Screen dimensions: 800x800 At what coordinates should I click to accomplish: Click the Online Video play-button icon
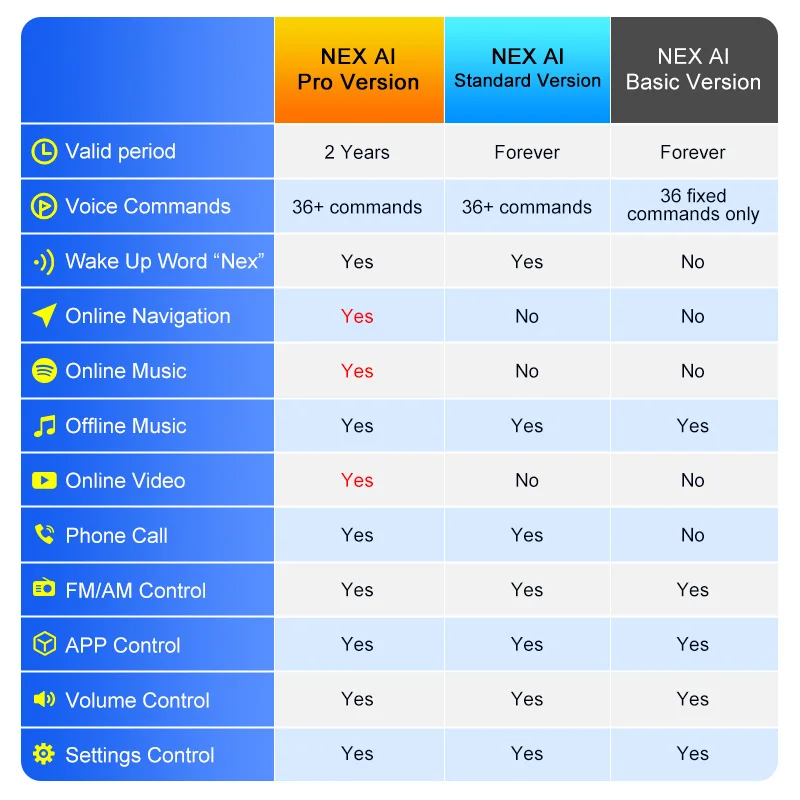[x=44, y=481]
